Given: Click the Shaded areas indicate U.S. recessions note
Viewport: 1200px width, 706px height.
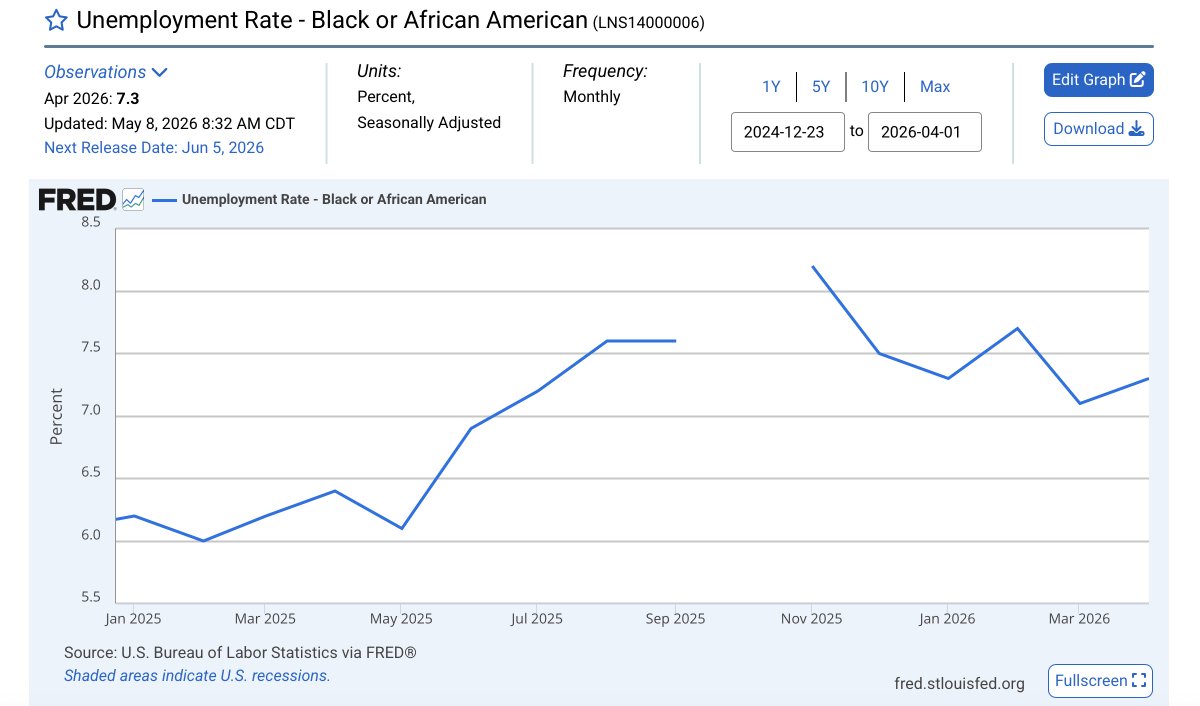Looking at the screenshot, I should [x=197, y=676].
